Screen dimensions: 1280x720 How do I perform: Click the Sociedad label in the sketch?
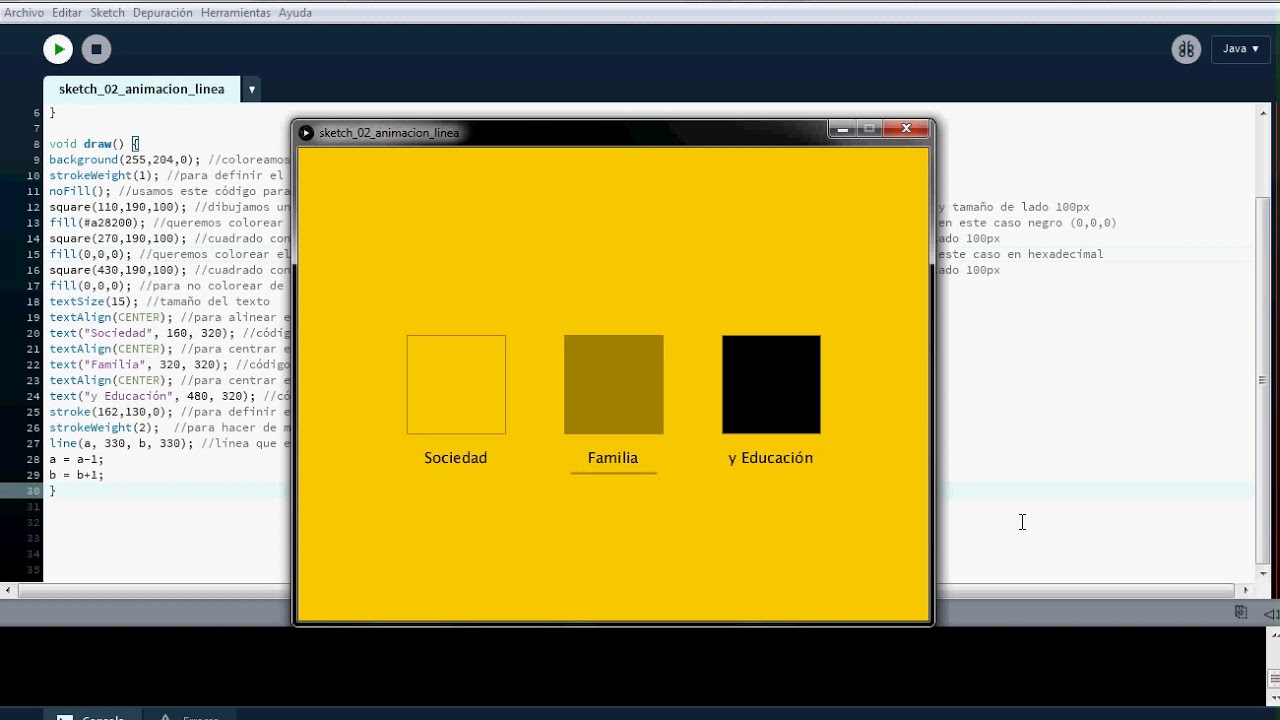(x=456, y=458)
